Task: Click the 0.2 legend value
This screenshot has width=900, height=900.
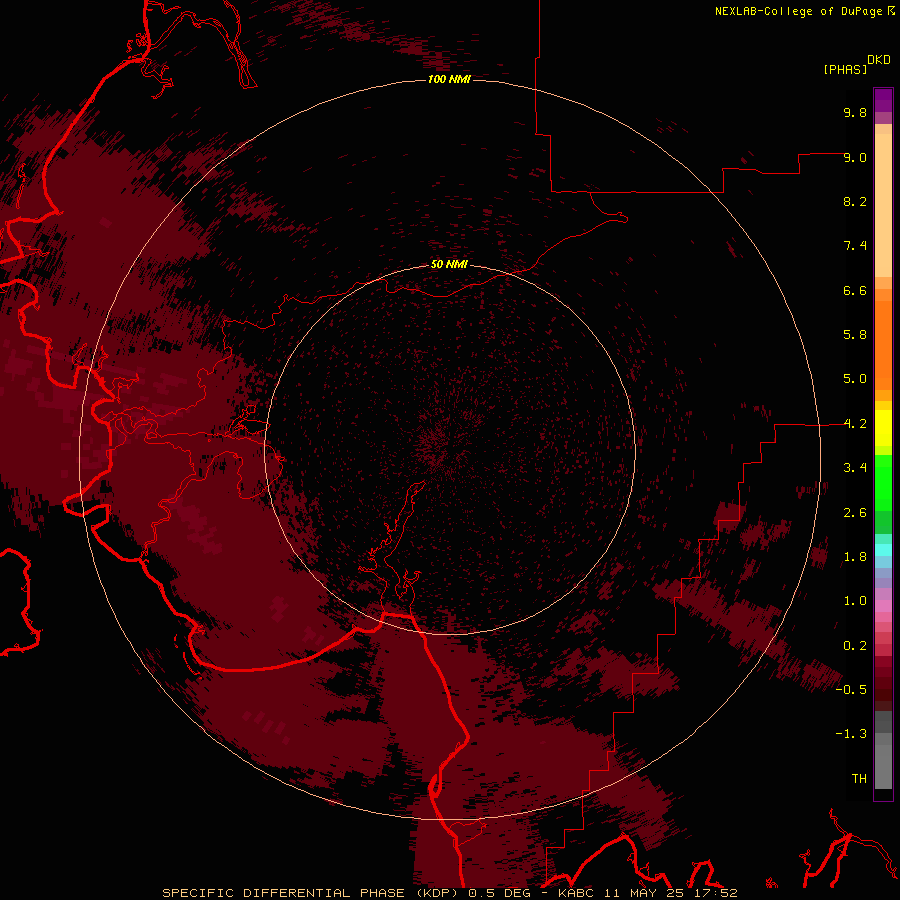Action: click(855, 646)
